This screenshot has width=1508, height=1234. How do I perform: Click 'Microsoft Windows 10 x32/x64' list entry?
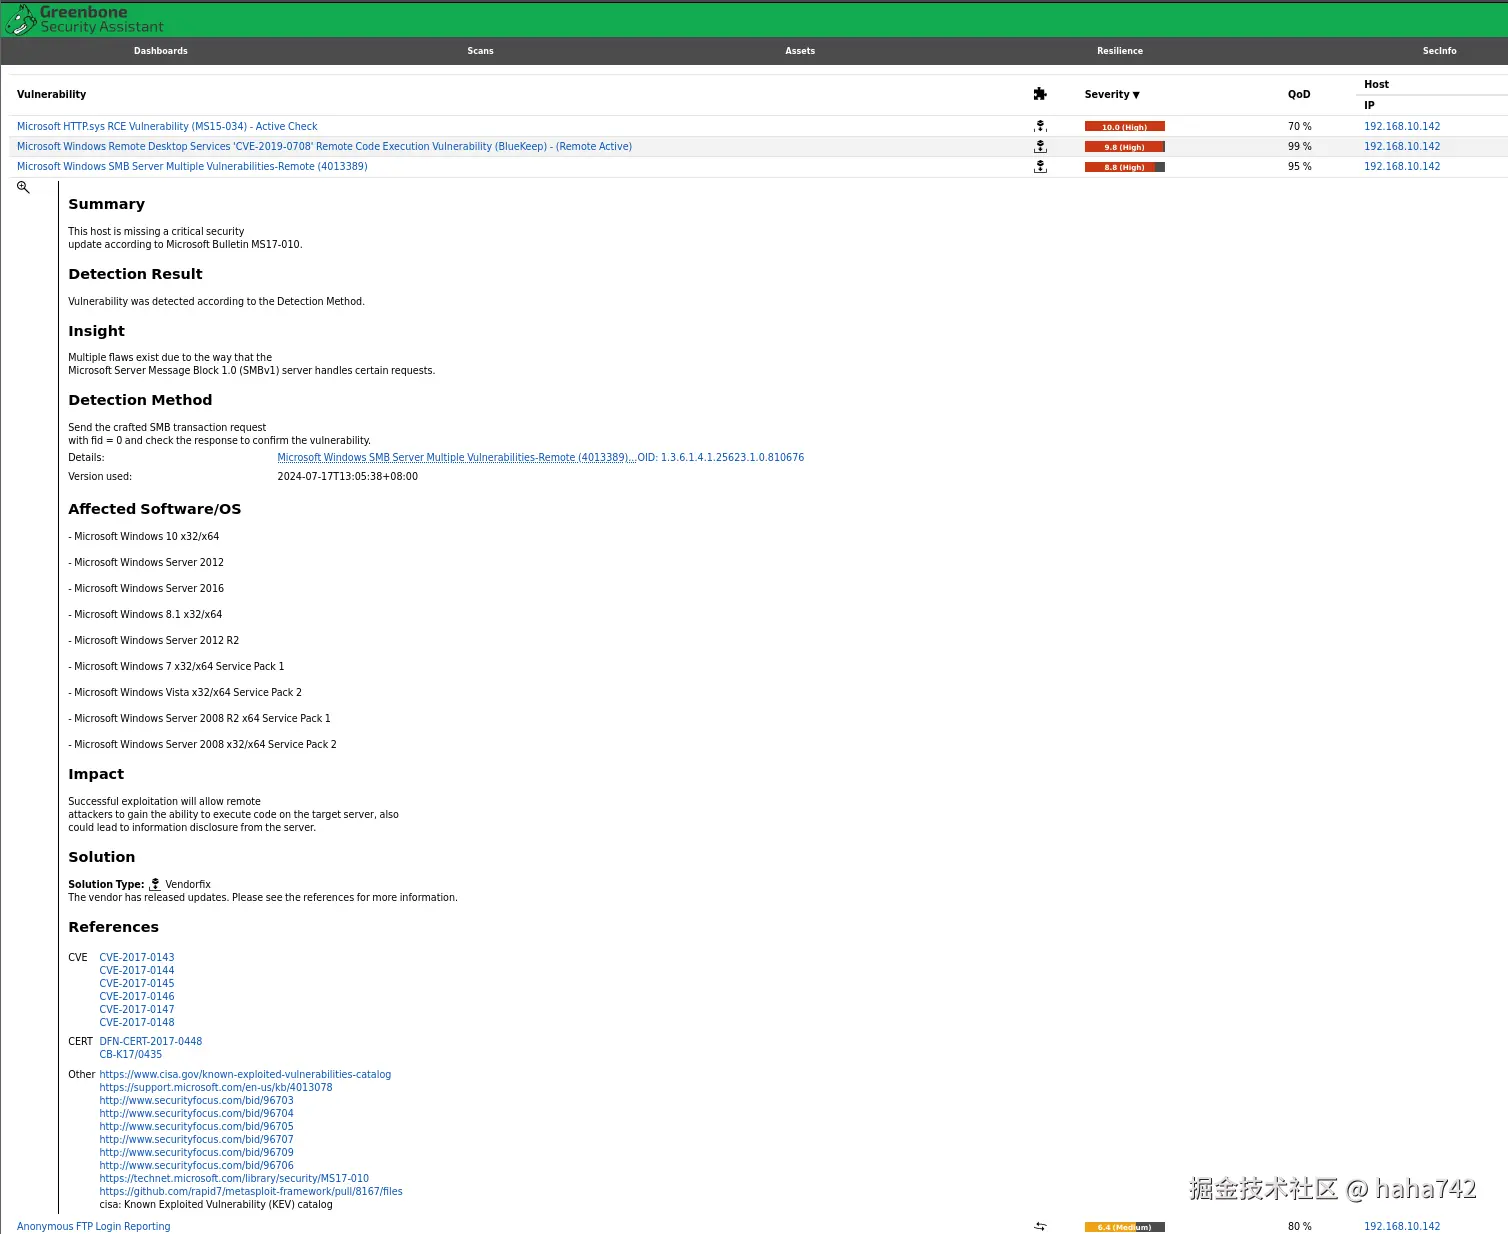(x=144, y=536)
